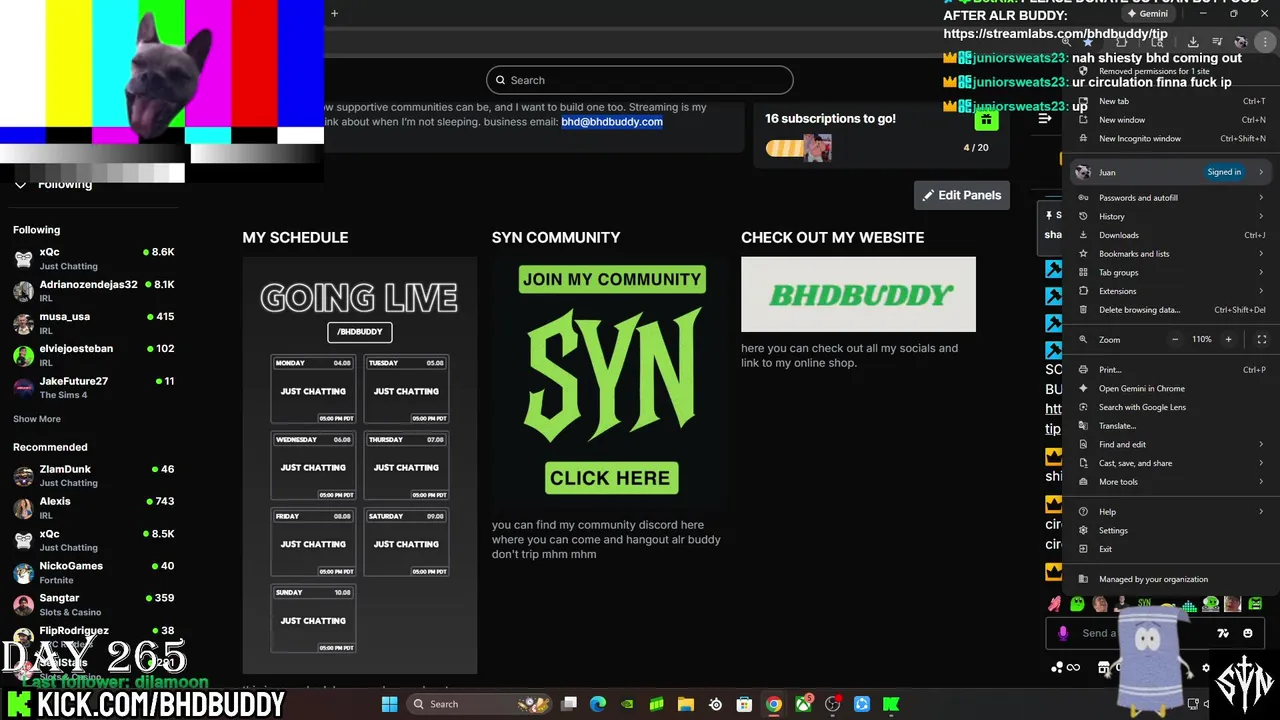Expand Extensions submenu in Chrome menu

click(x=1170, y=291)
